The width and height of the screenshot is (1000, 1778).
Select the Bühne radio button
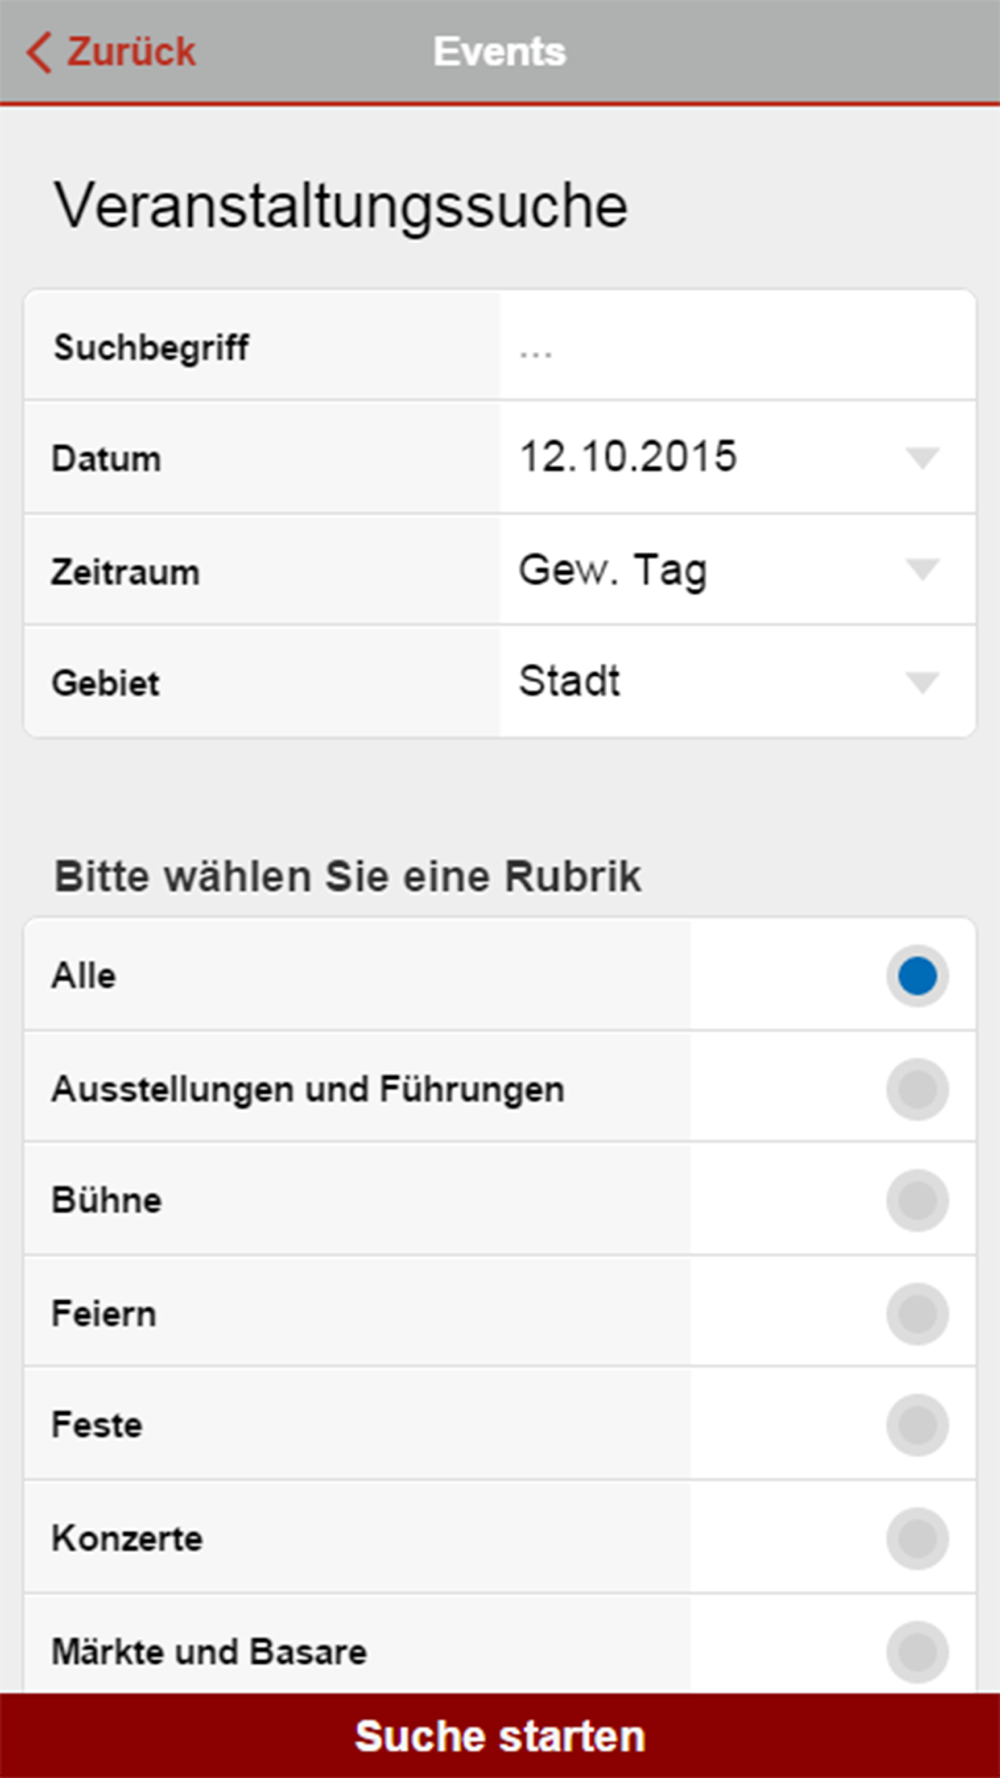pos(917,1200)
